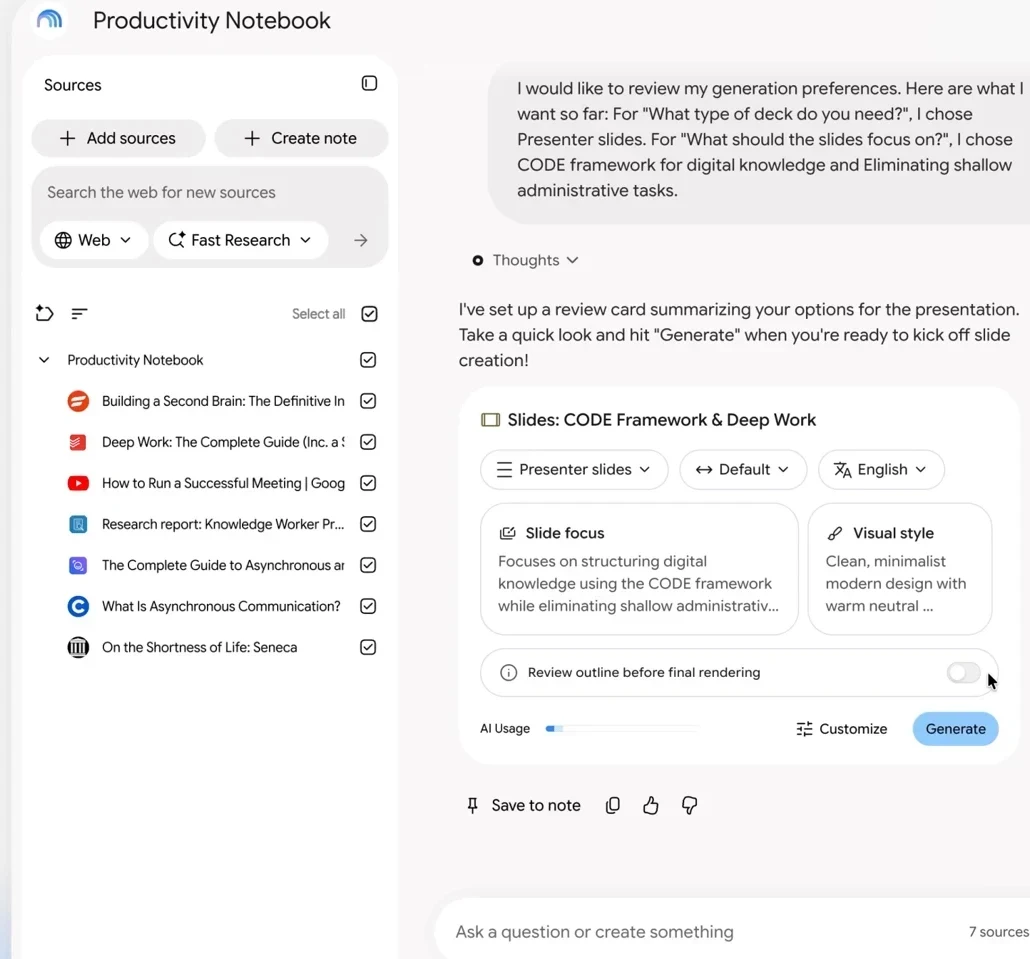1030x959 pixels.
Task: Give a thumbs up to response
Action: 650,805
